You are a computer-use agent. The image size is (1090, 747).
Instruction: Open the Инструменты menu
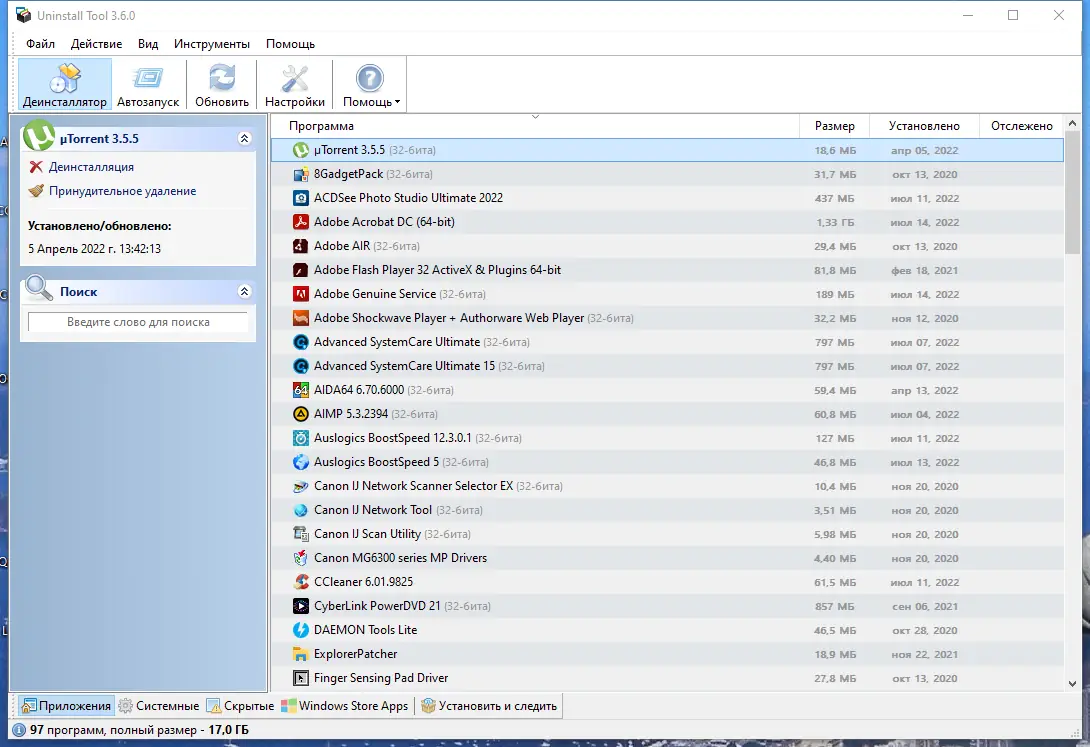[214, 44]
